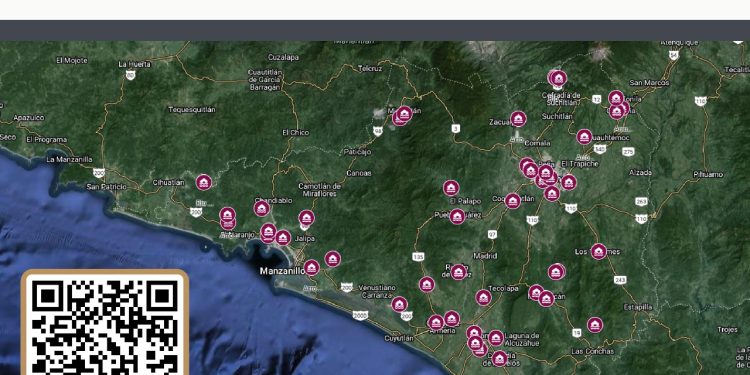The height and width of the screenshot is (375, 750).
Task: Click the San Patricio label
Action: point(107,187)
